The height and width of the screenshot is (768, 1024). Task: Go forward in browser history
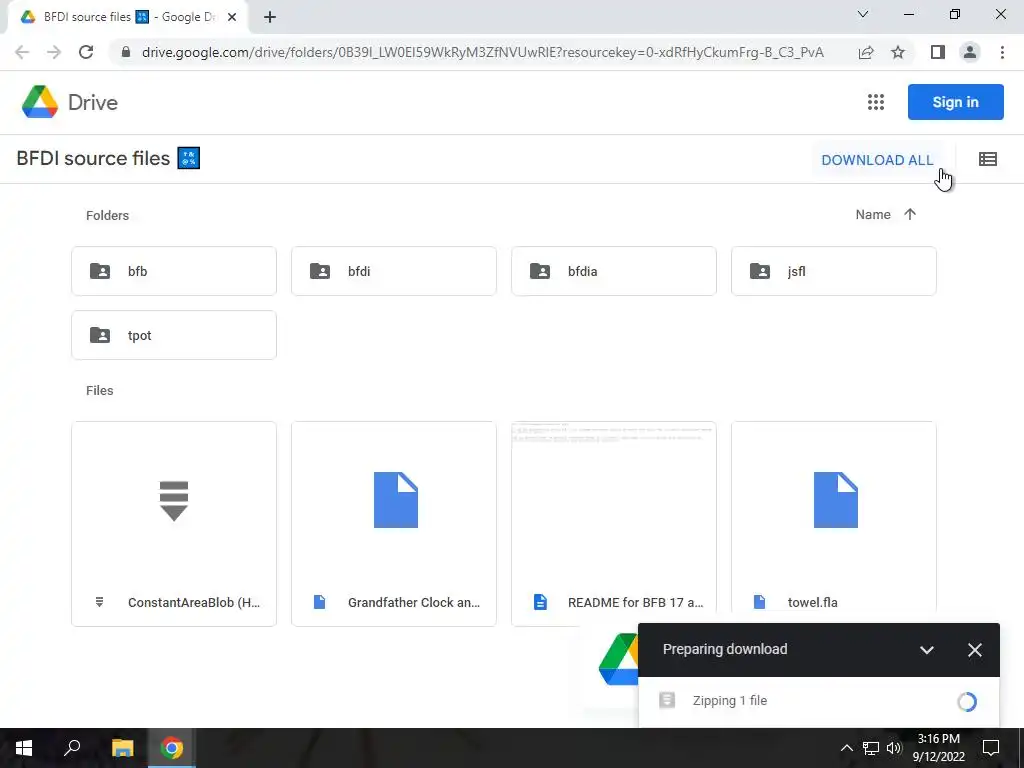[x=54, y=52]
